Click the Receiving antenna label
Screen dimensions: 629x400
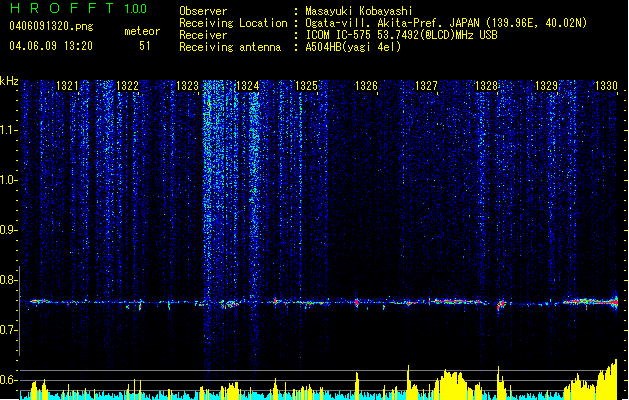[230, 47]
